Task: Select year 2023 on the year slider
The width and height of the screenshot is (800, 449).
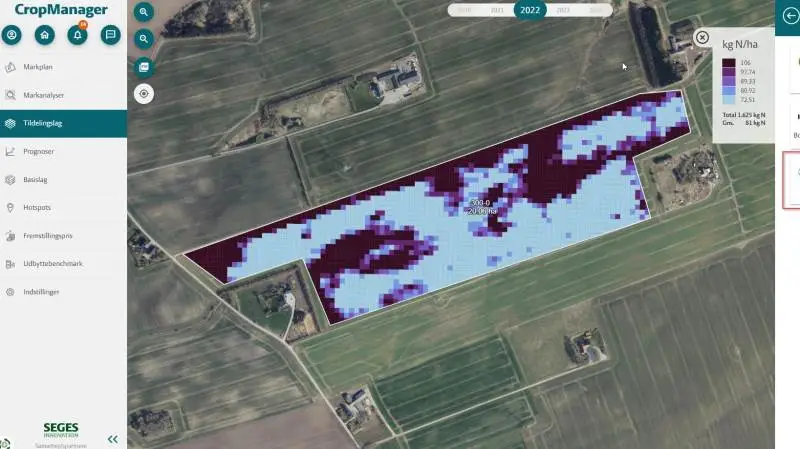Action: point(563,10)
